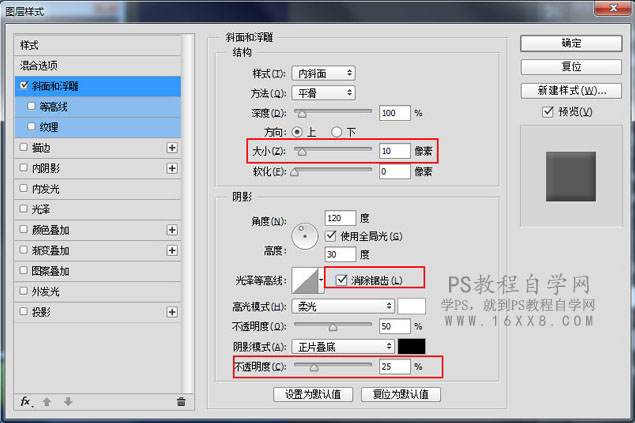Select direction 下 radio button

336,132
